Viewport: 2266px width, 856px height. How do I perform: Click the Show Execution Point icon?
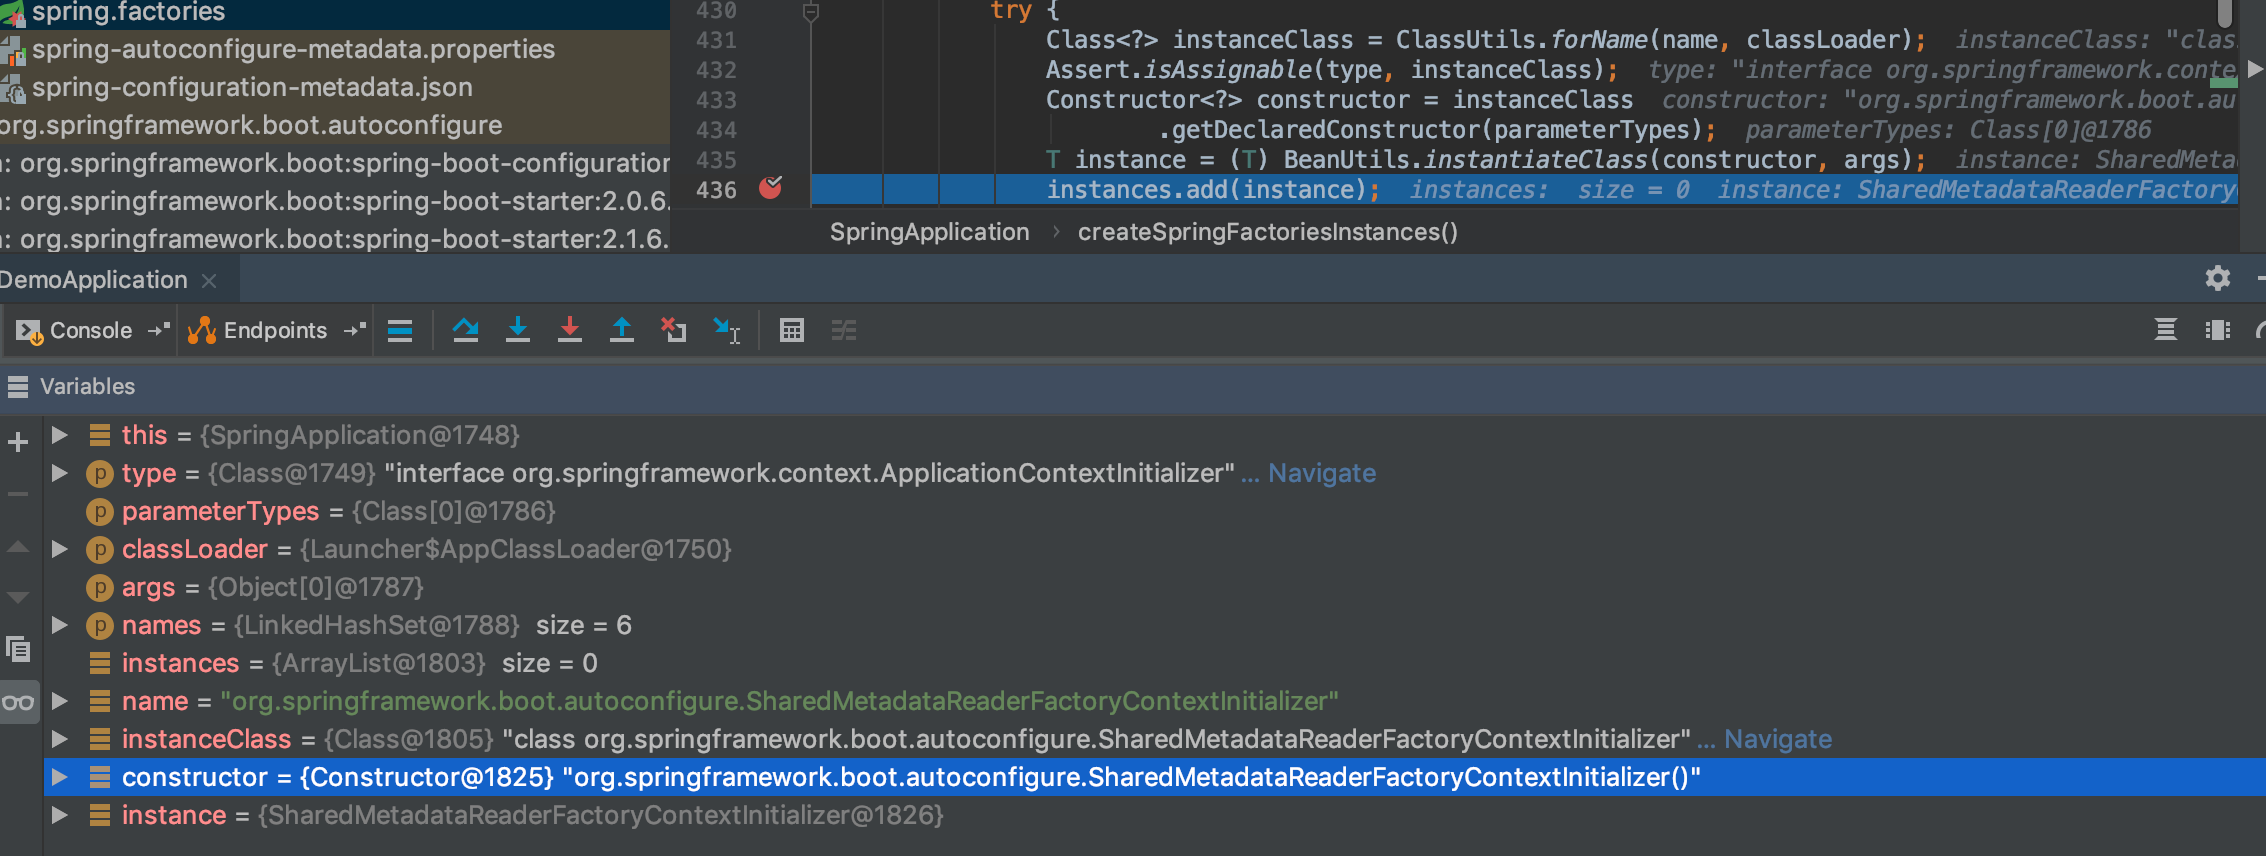click(x=400, y=330)
